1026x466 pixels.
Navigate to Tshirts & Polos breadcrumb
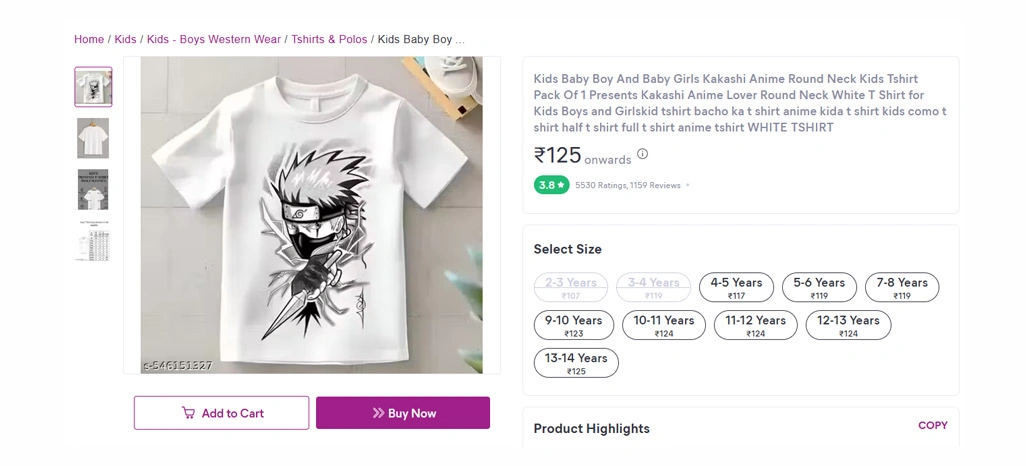pyautogui.click(x=329, y=39)
